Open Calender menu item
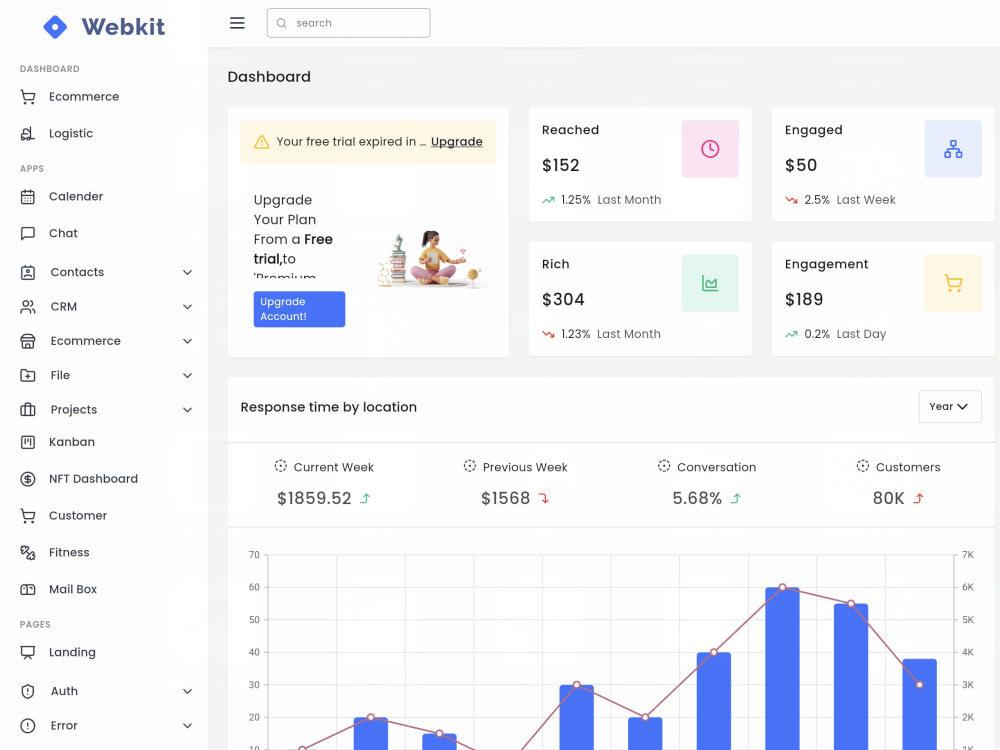 [76, 196]
